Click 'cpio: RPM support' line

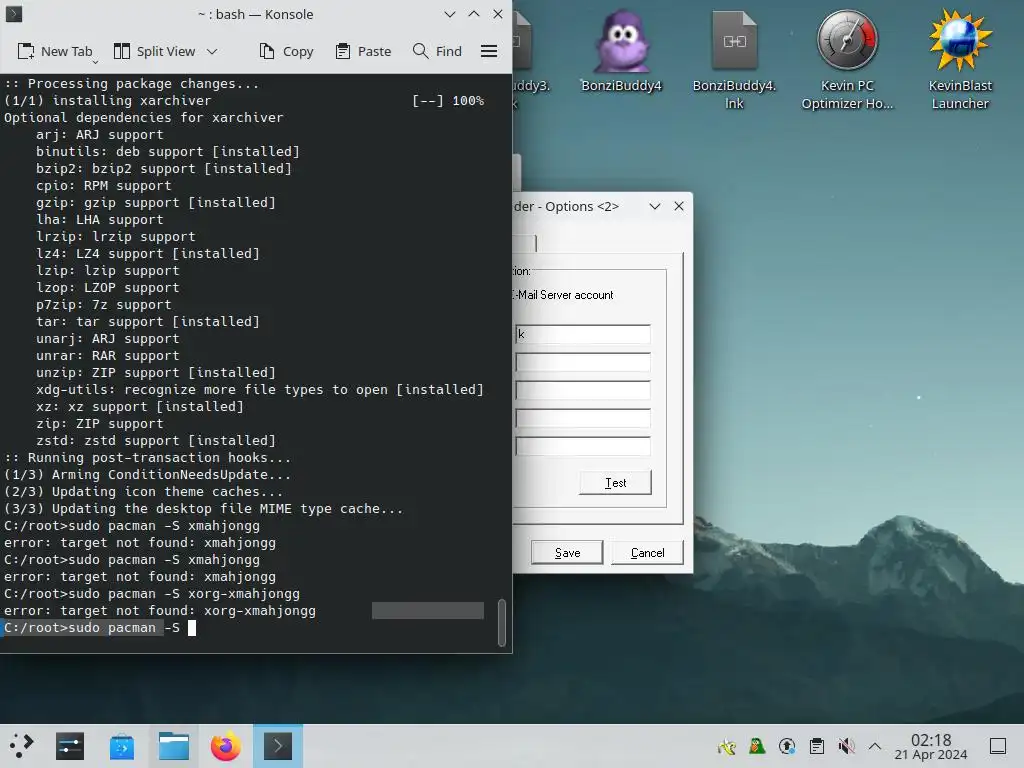pyautogui.click(x=104, y=185)
